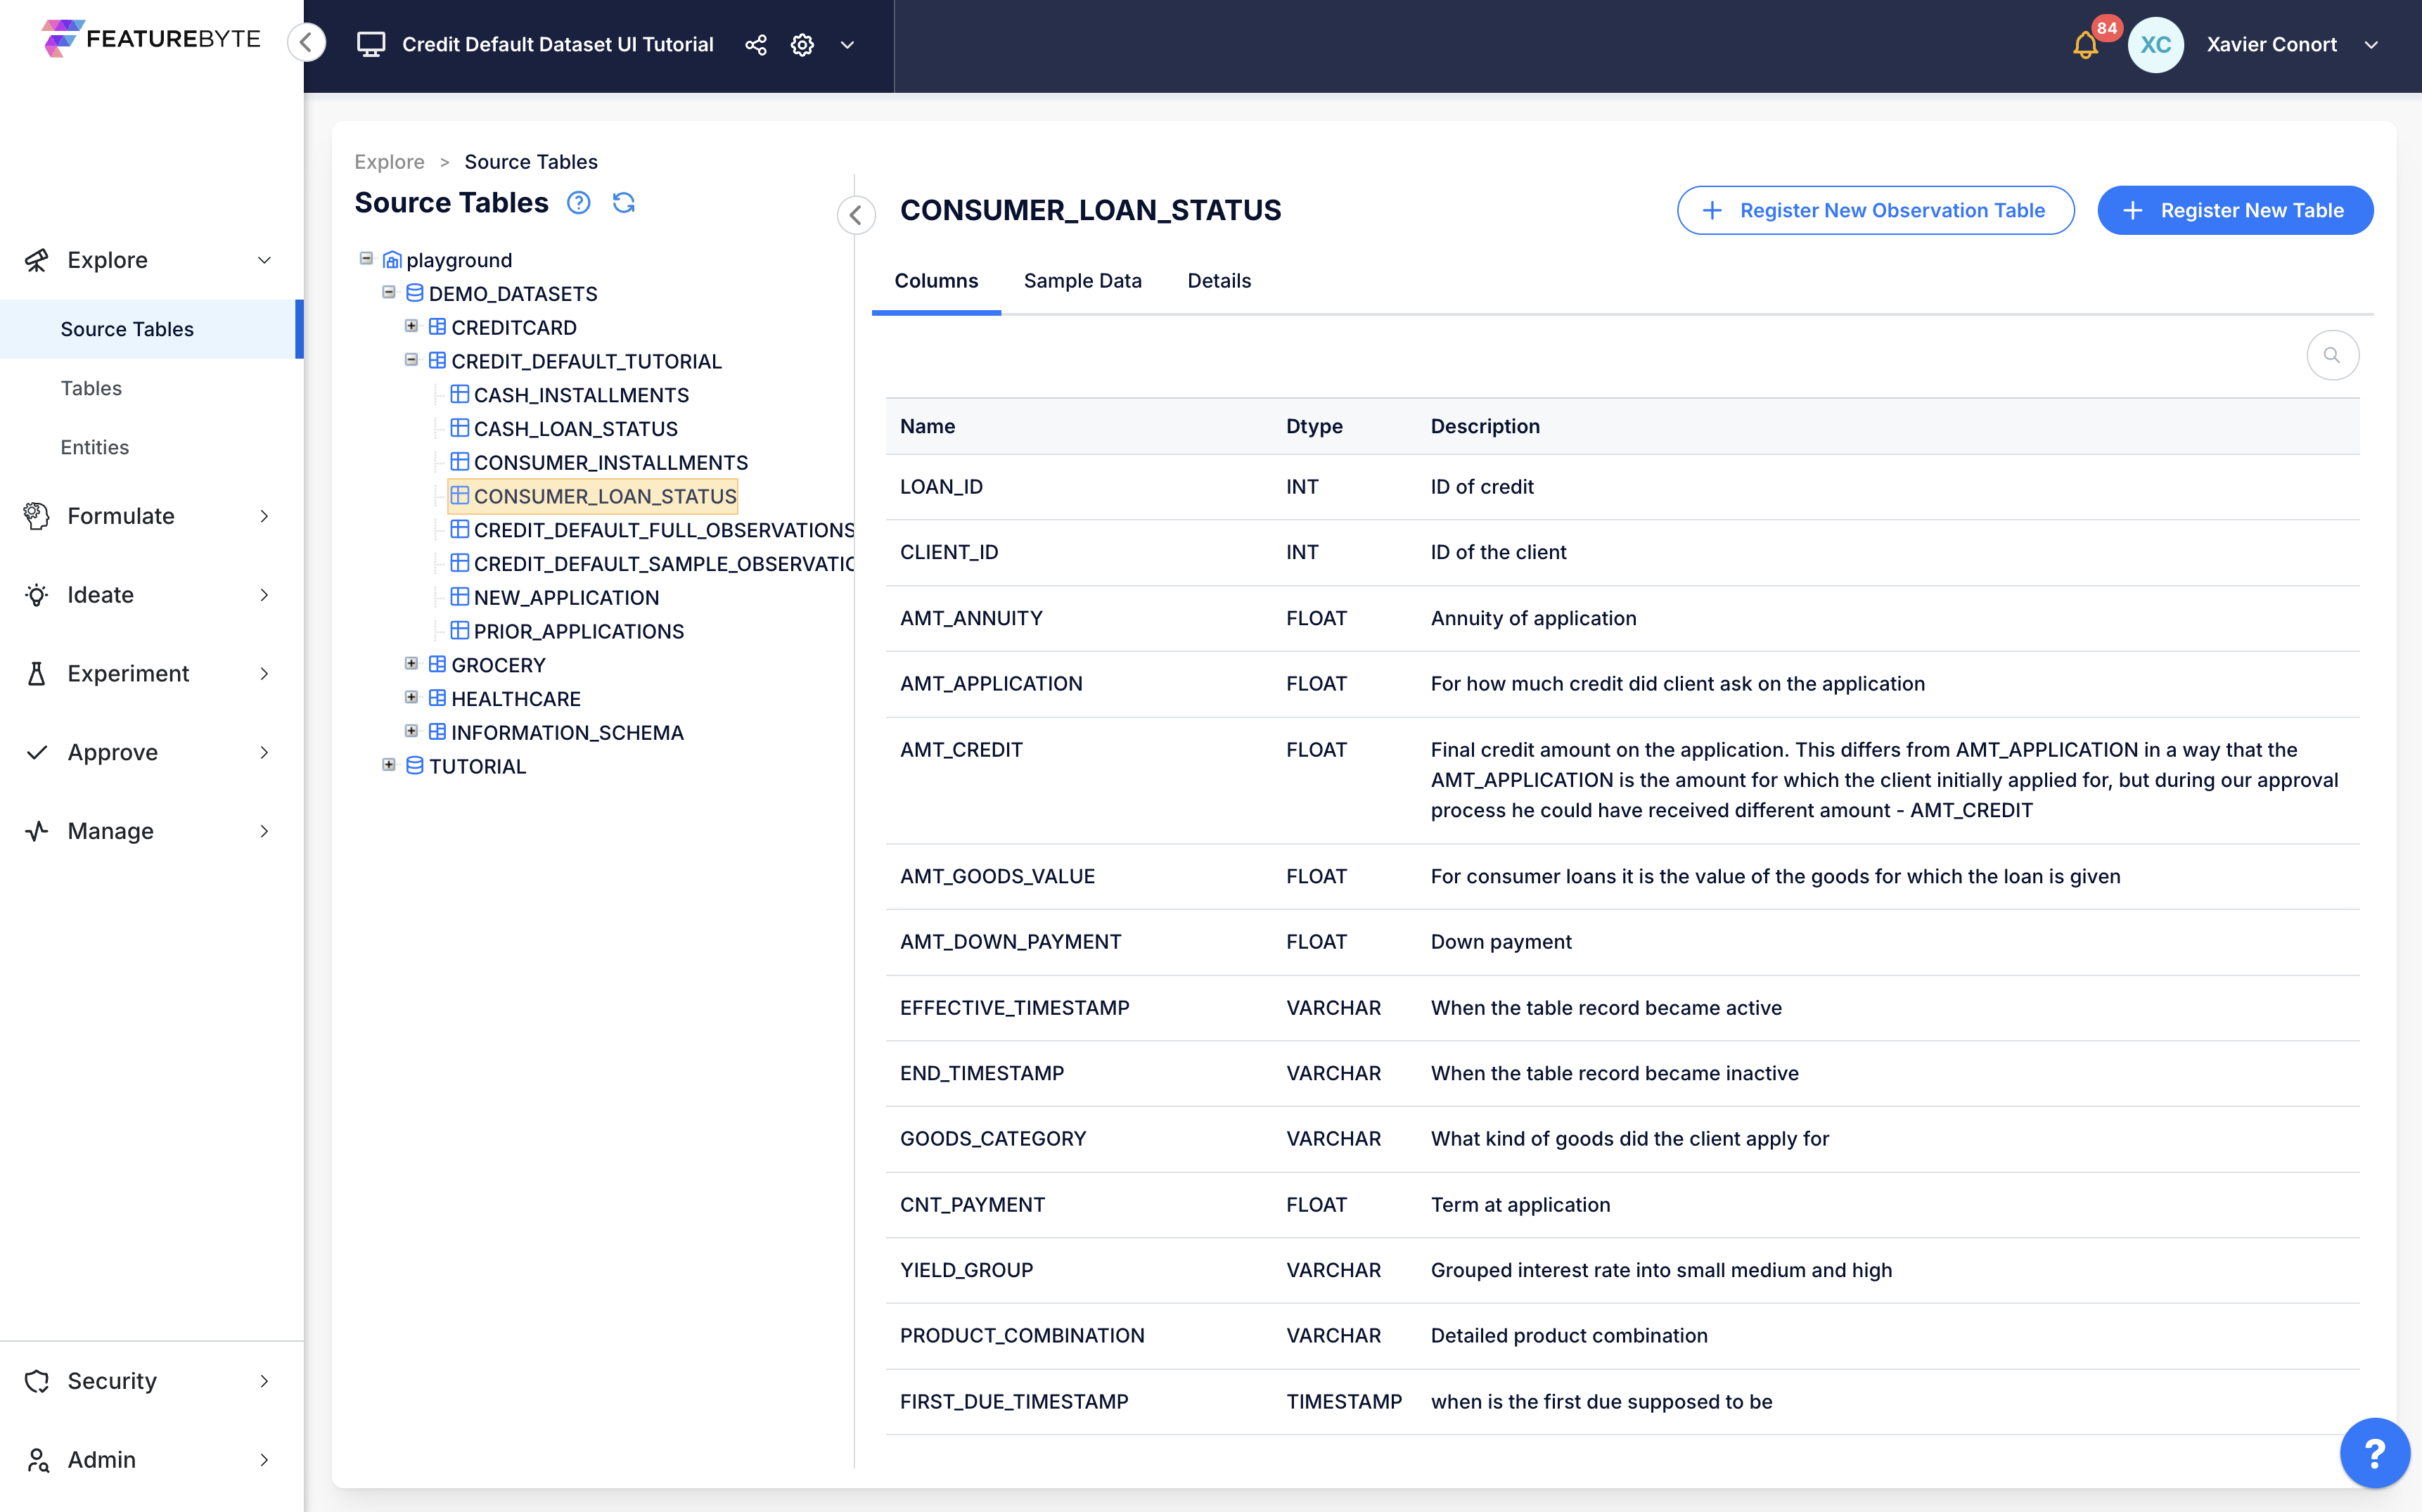
Task: Collapse the source tree panel arrow
Action: coord(856,214)
